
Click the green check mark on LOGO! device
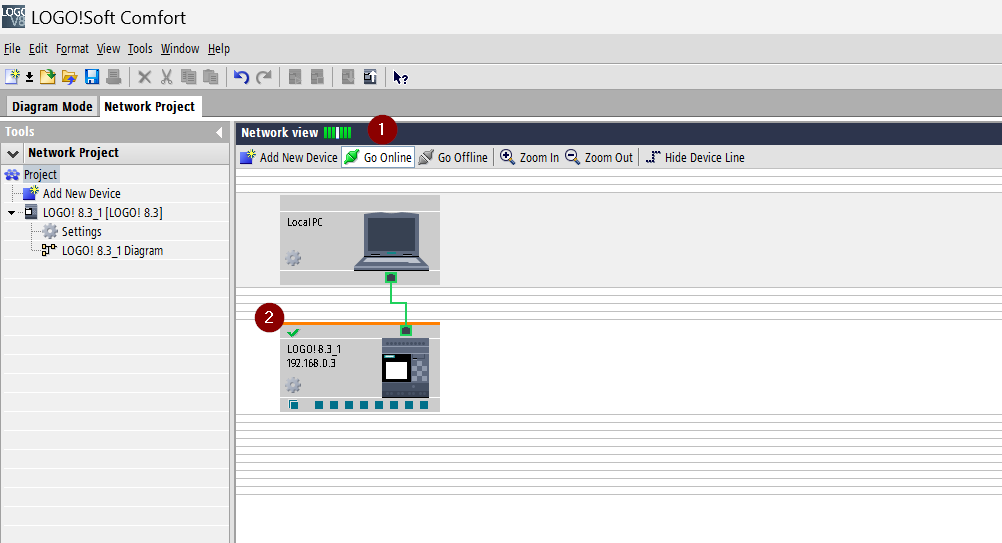[293, 333]
